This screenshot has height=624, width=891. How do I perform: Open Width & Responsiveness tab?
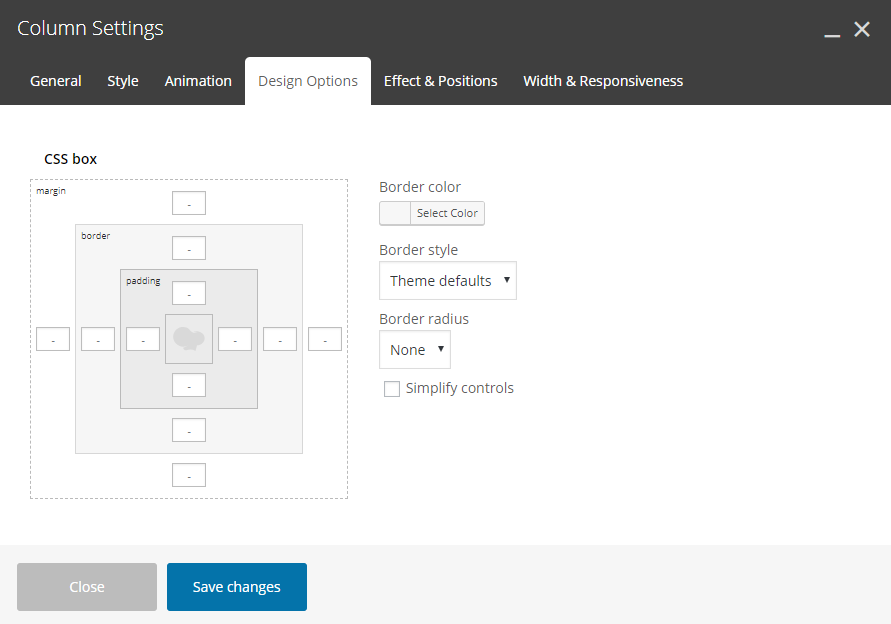pos(603,81)
